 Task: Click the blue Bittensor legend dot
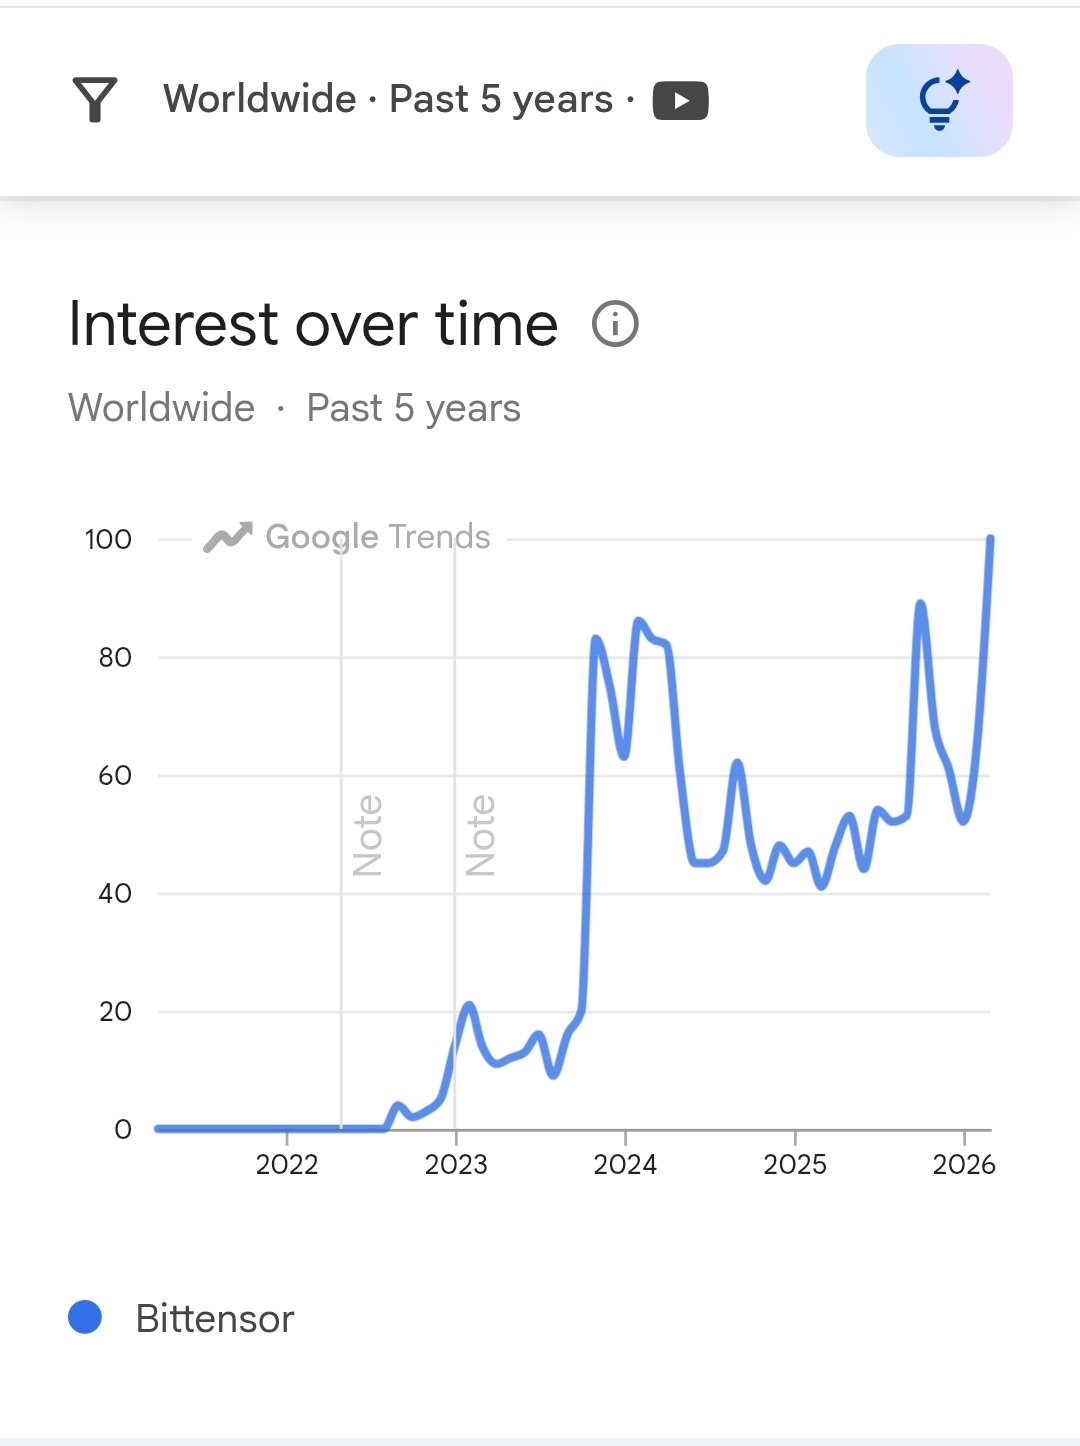tap(85, 1317)
